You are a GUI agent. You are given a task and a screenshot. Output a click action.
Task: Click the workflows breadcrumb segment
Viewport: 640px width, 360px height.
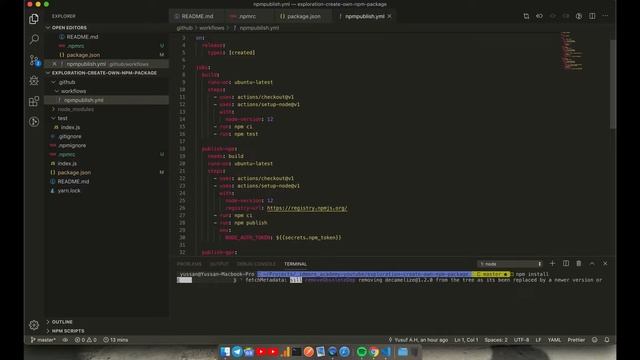click(211, 28)
